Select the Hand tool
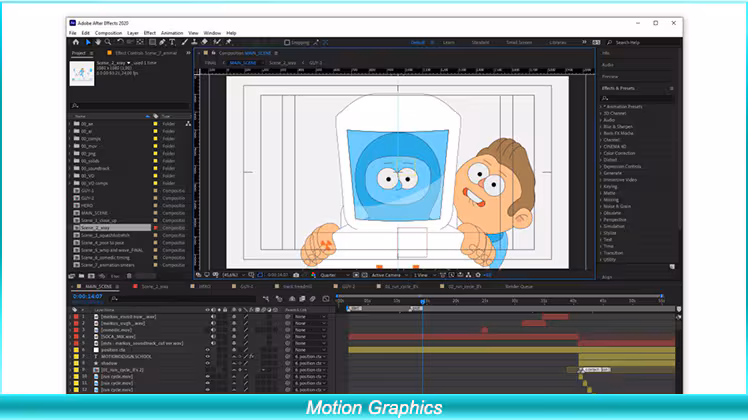Image resolution: width=748 pixels, height=420 pixels. point(98,42)
